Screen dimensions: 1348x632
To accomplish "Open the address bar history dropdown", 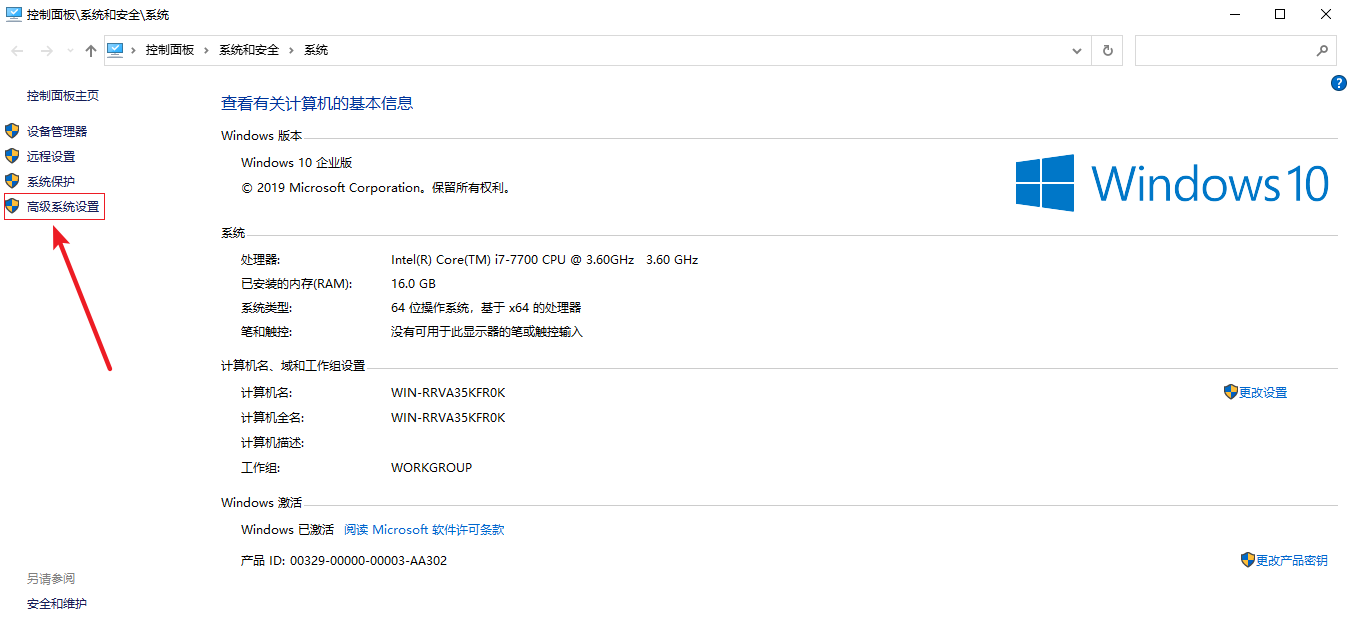I will [1077, 50].
